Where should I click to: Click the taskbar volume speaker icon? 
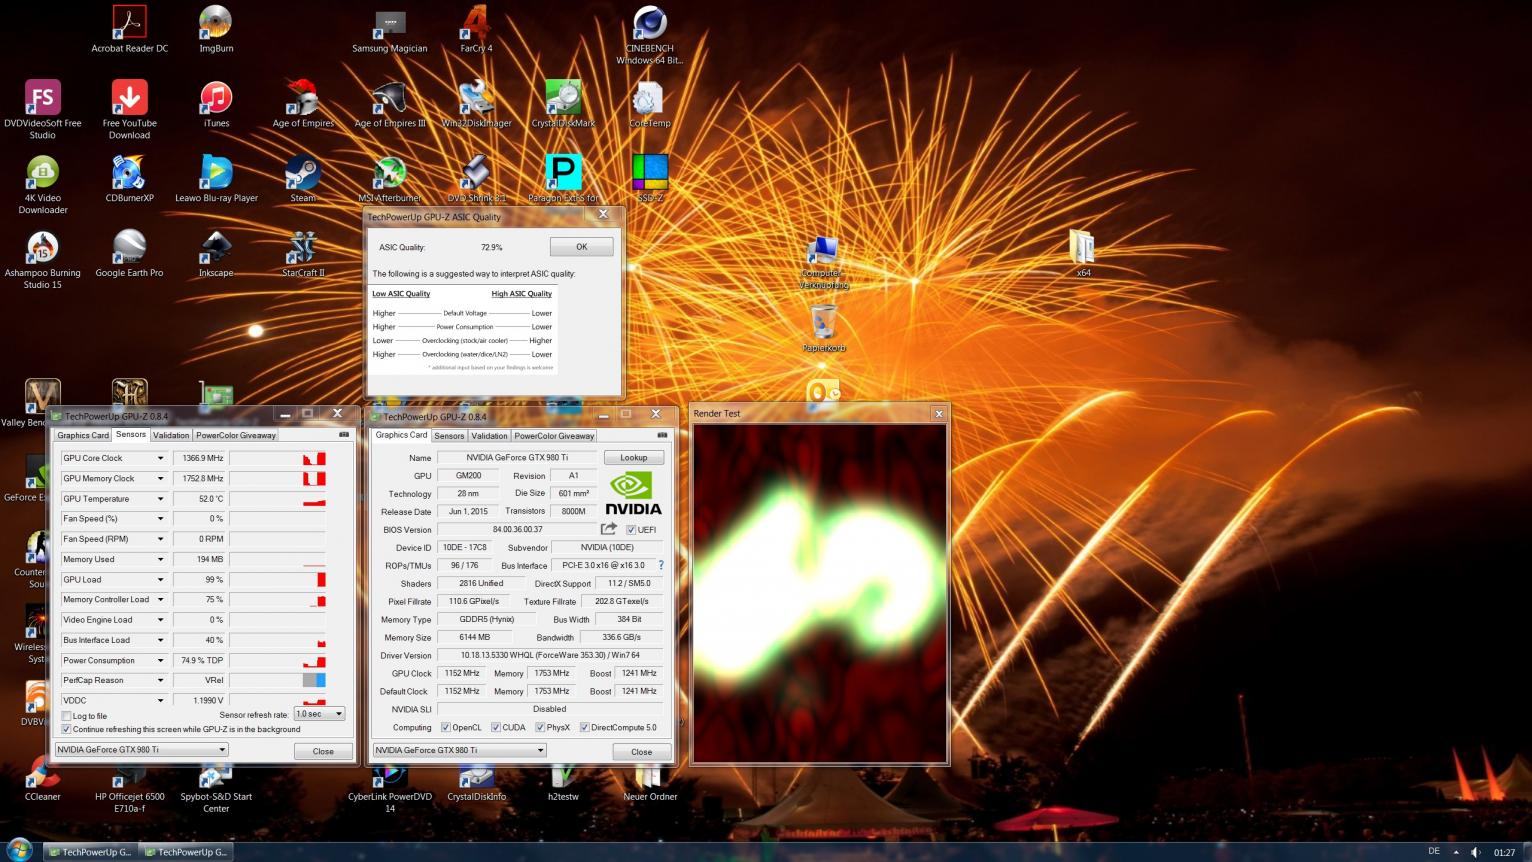point(1476,852)
